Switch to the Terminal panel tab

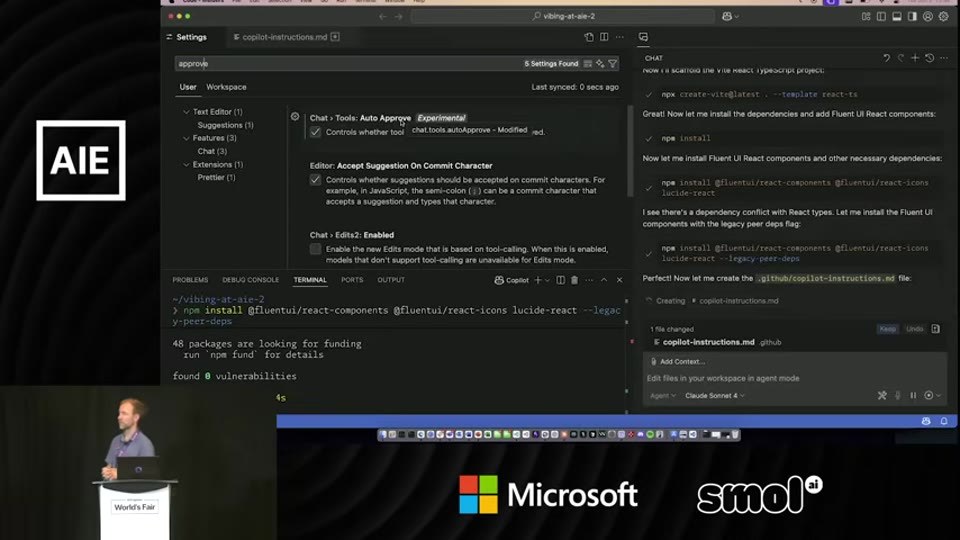tap(310, 280)
